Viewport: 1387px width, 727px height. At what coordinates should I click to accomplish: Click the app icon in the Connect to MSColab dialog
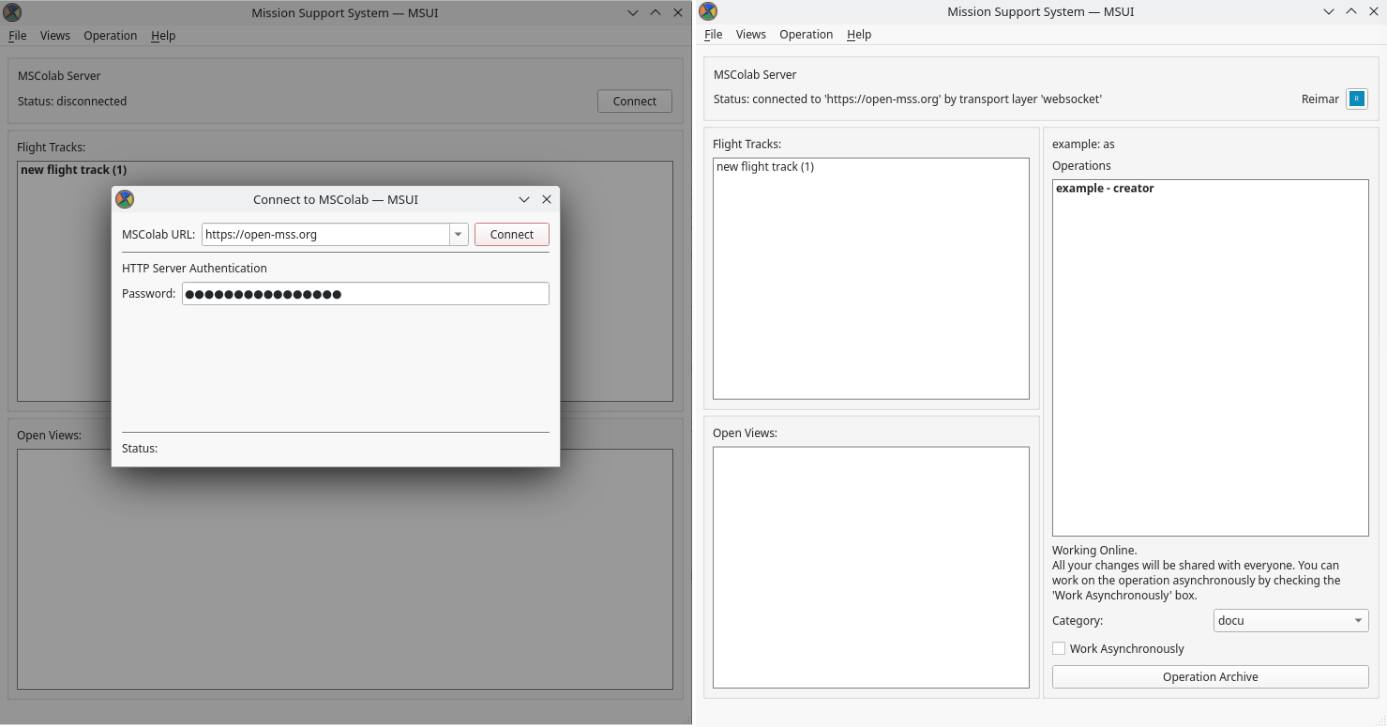tap(125, 199)
